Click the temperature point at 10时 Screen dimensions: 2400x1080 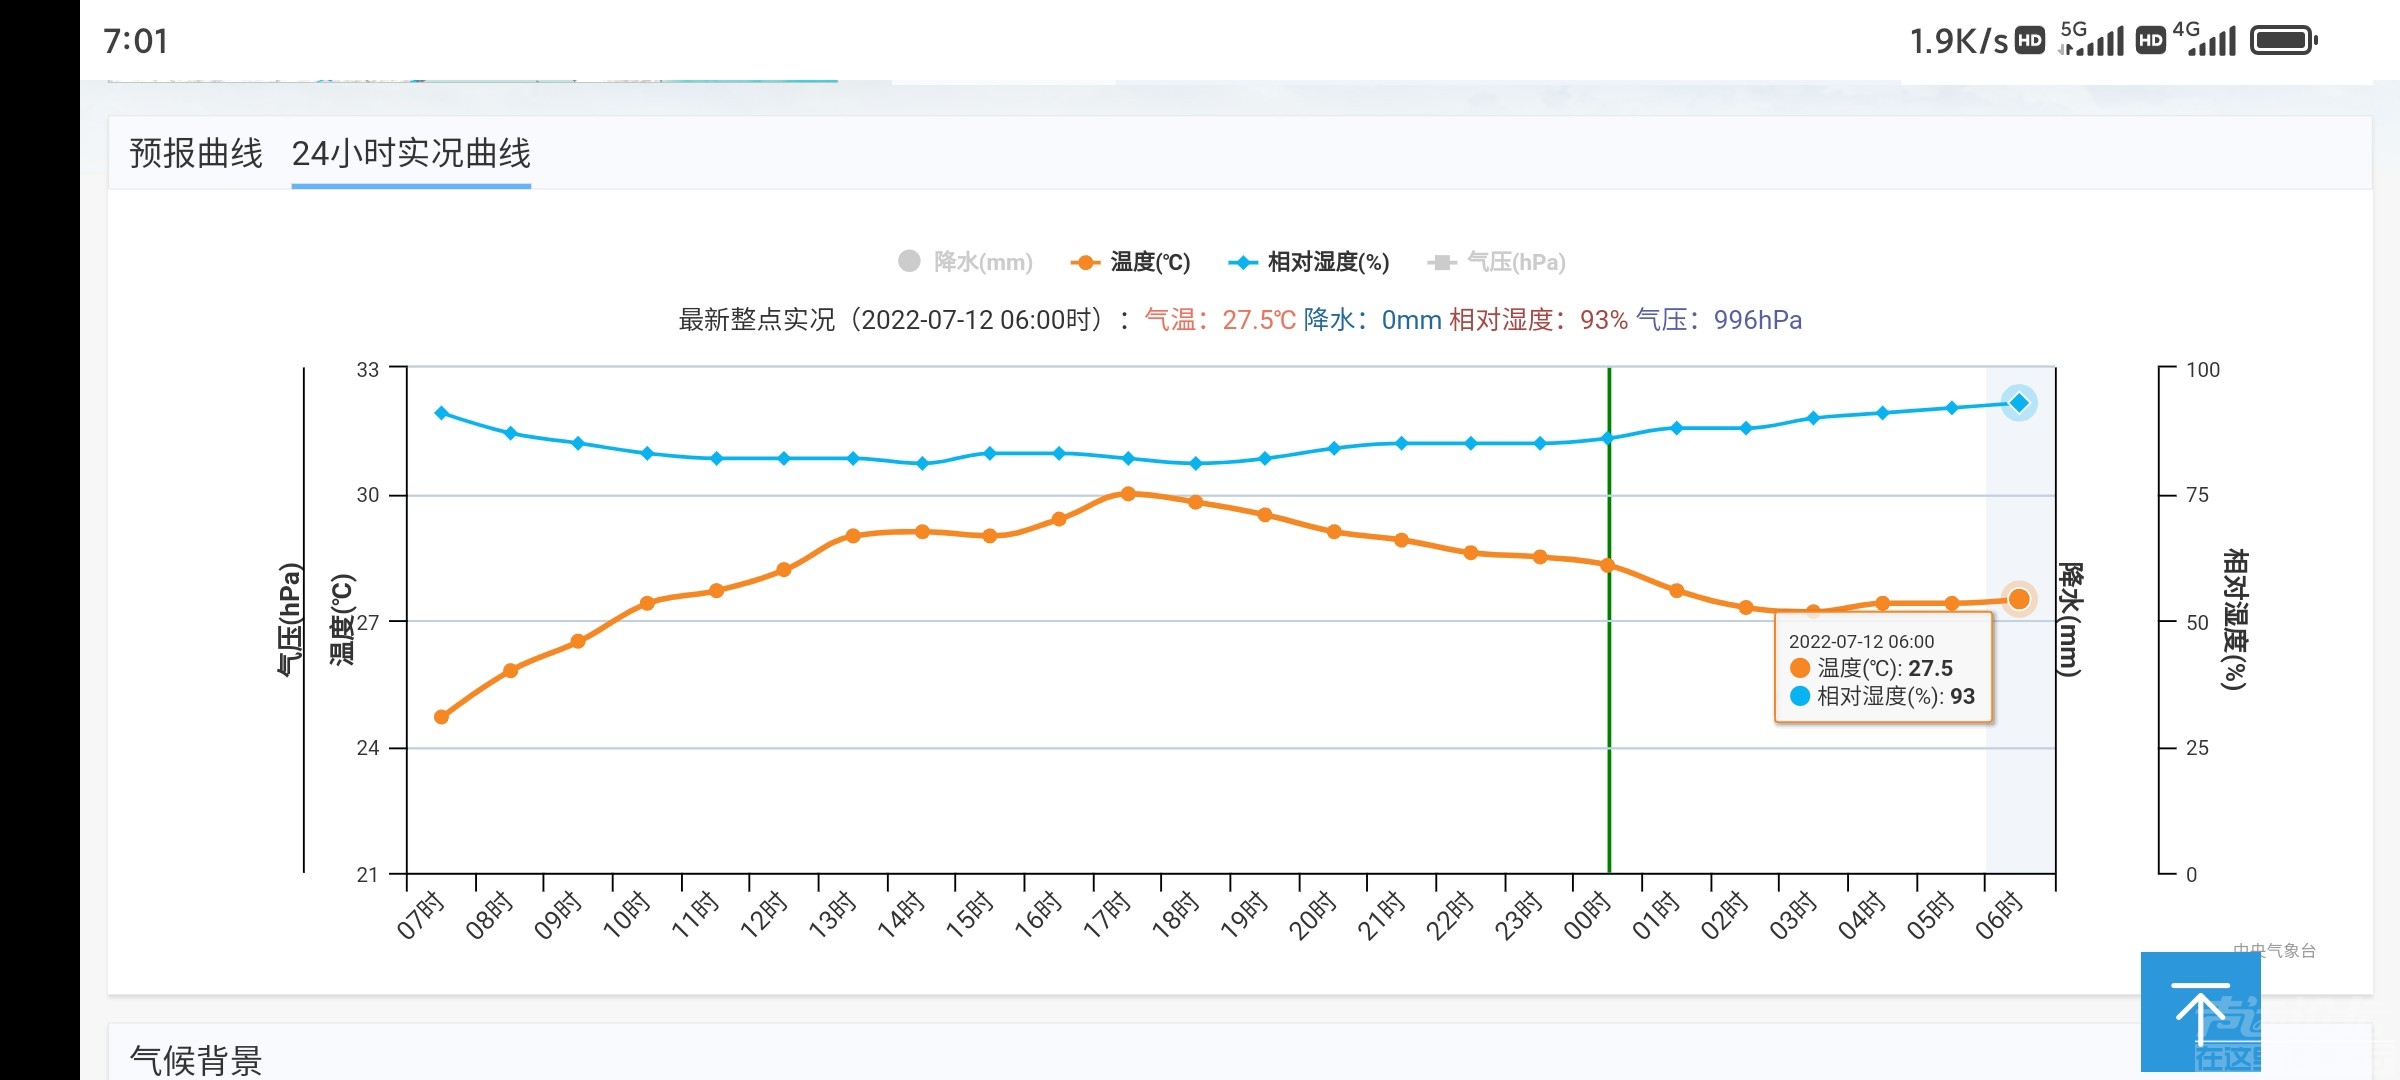point(647,603)
